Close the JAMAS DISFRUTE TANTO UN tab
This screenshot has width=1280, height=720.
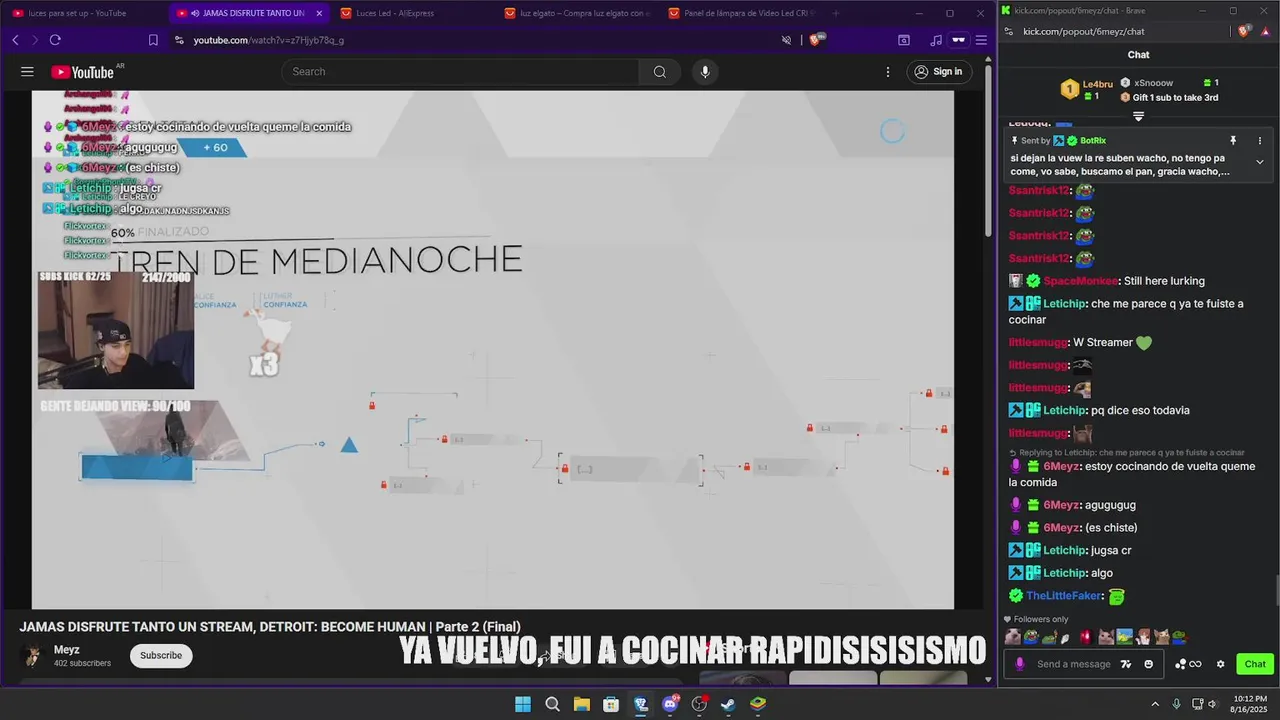319,13
